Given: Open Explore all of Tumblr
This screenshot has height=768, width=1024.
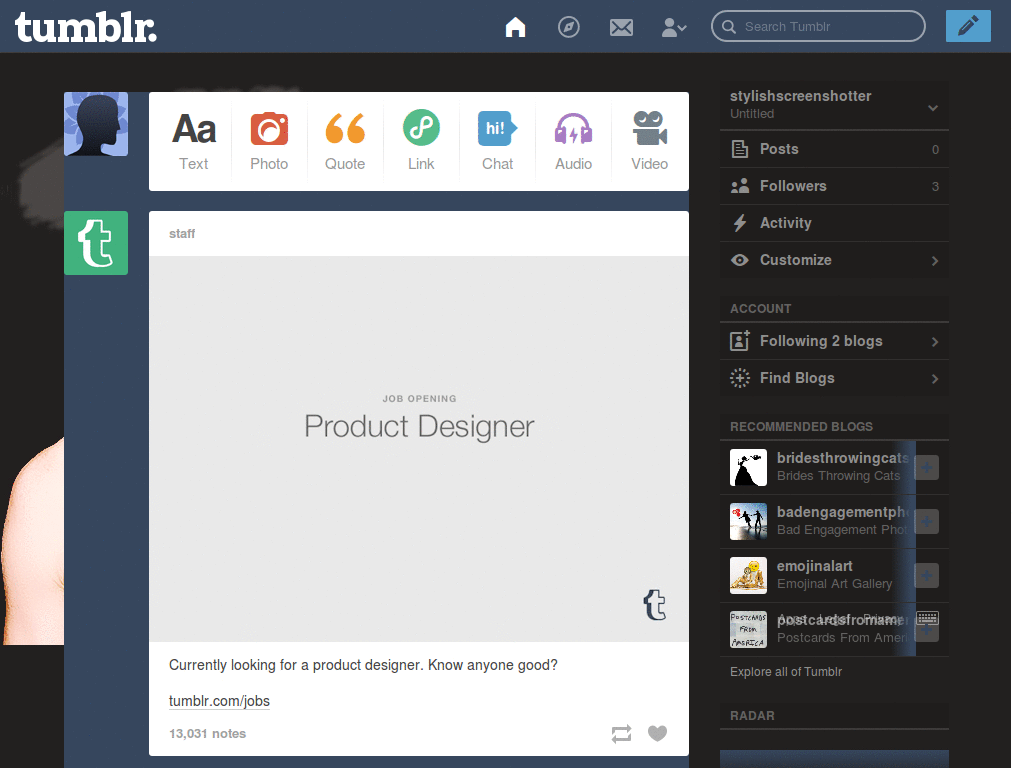Looking at the screenshot, I should click(786, 671).
